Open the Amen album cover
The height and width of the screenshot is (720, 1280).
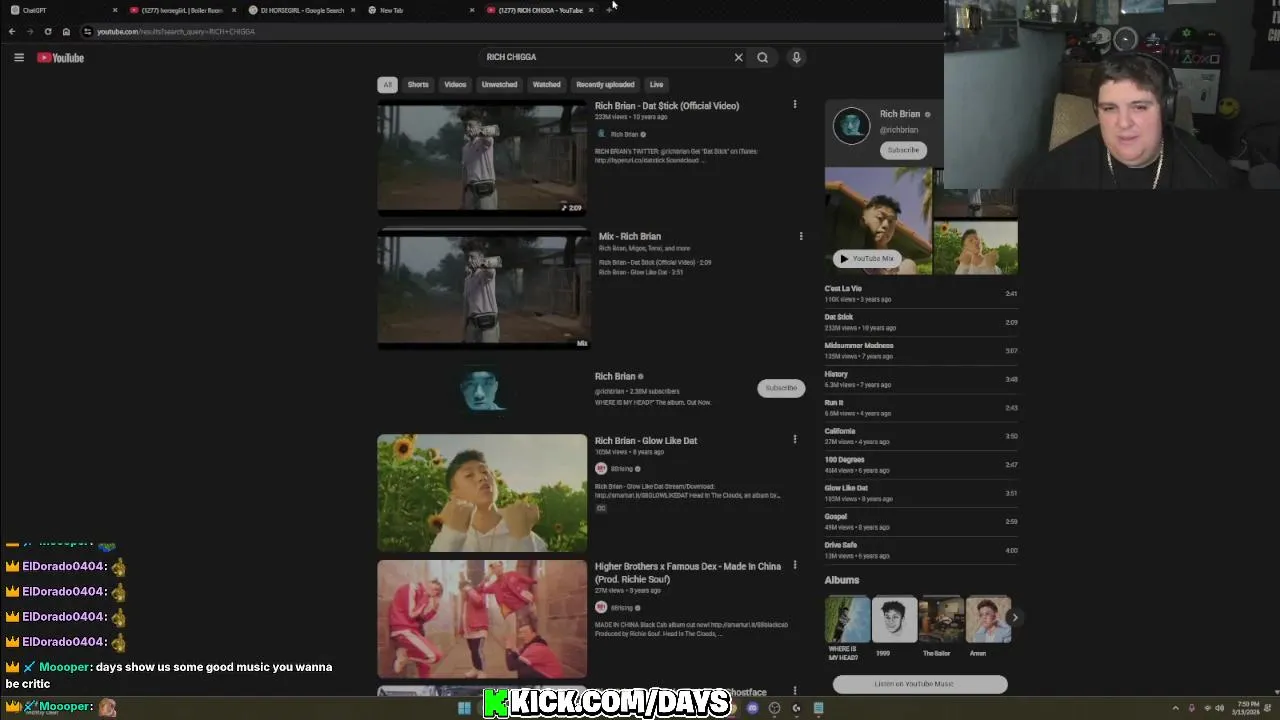(988, 620)
